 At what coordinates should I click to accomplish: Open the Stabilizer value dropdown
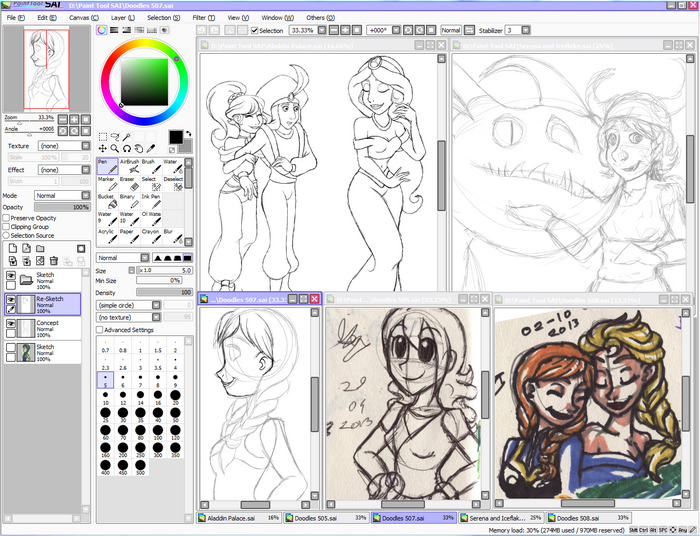point(526,30)
